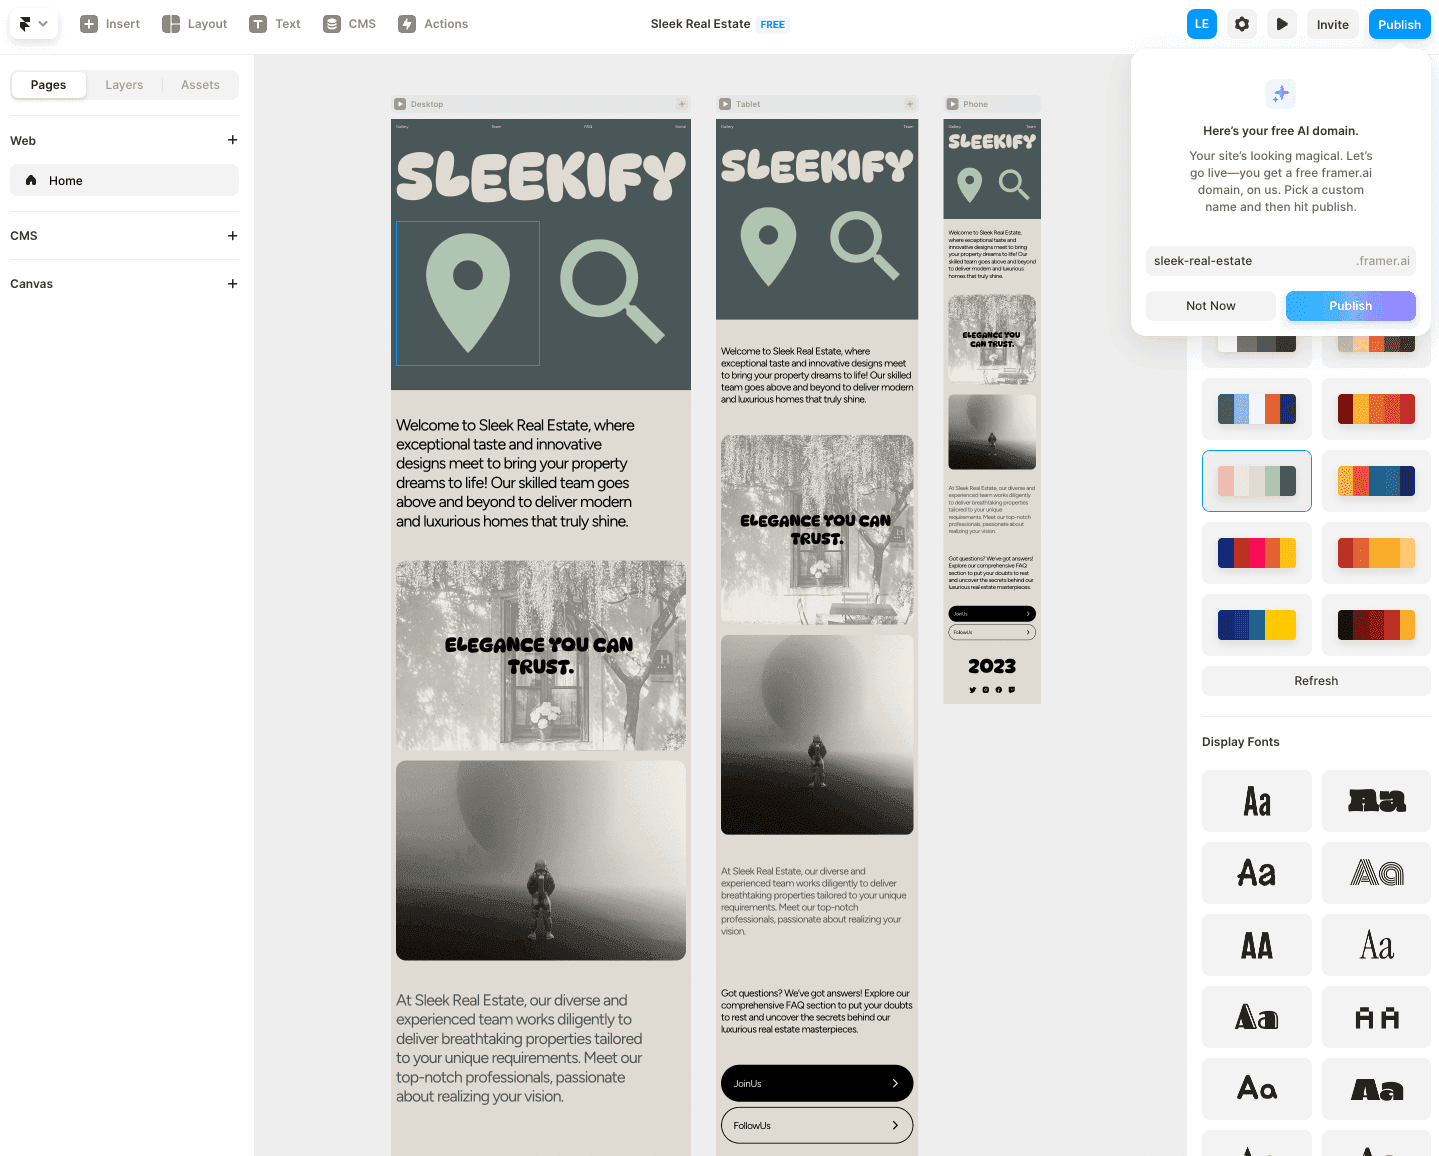Refresh the color palettes
The image size is (1439, 1156).
click(1316, 681)
